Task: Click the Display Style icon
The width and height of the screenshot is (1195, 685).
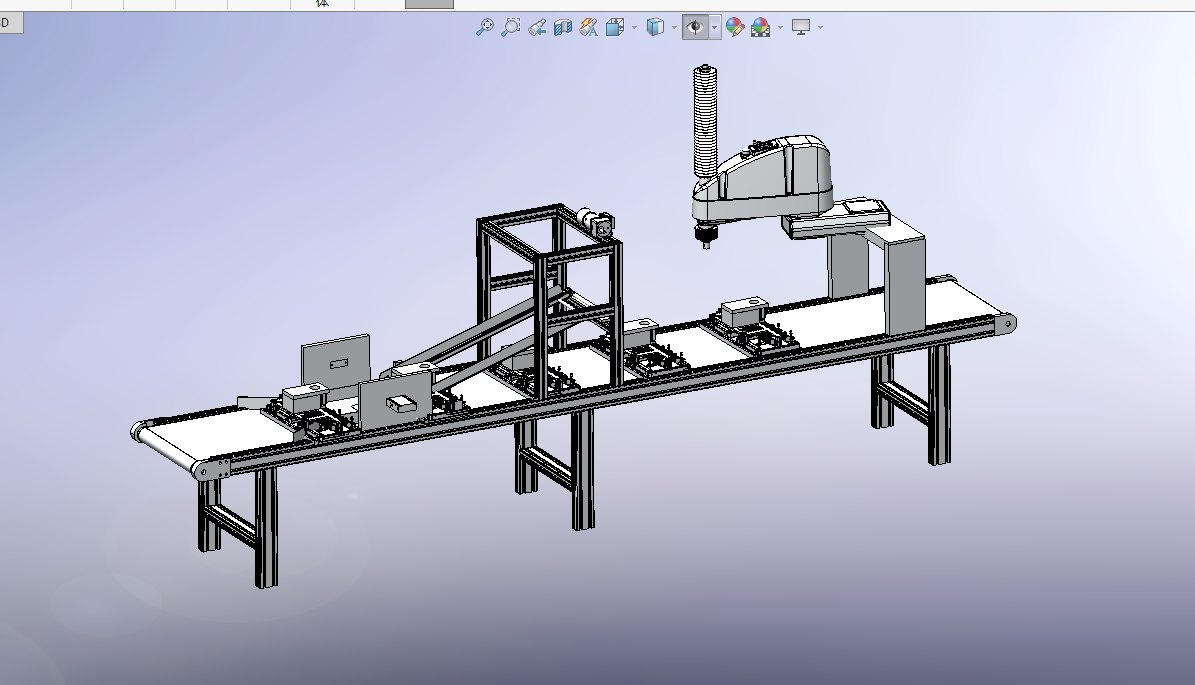Action: coord(655,28)
